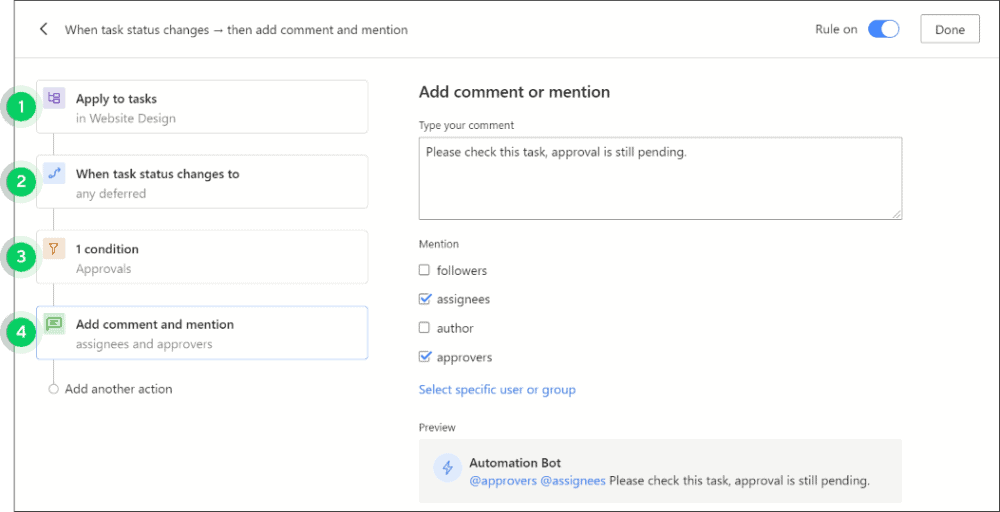1000x512 pixels.
Task: Click Add another action
Action: [x=118, y=389]
